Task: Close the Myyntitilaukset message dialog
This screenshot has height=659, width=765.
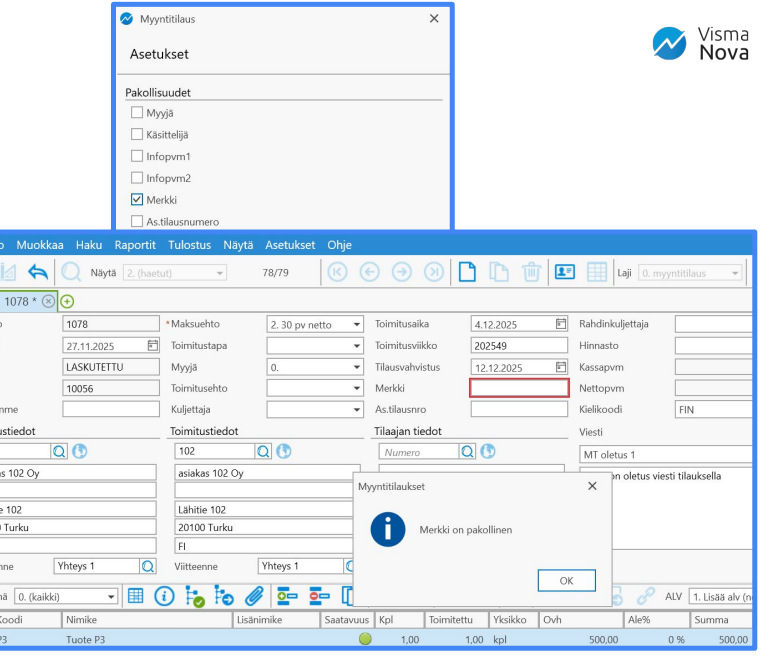Action: click(x=592, y=486)
